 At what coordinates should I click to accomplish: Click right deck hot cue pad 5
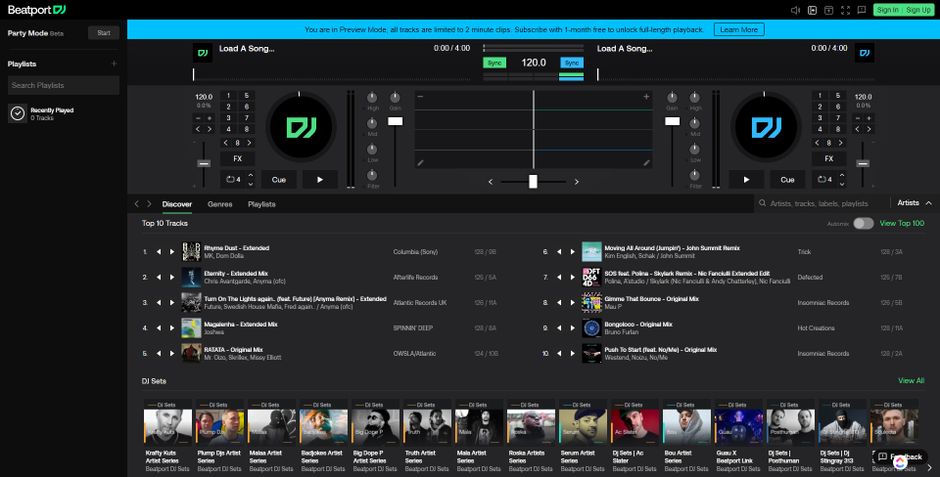(x=837, y=95)
